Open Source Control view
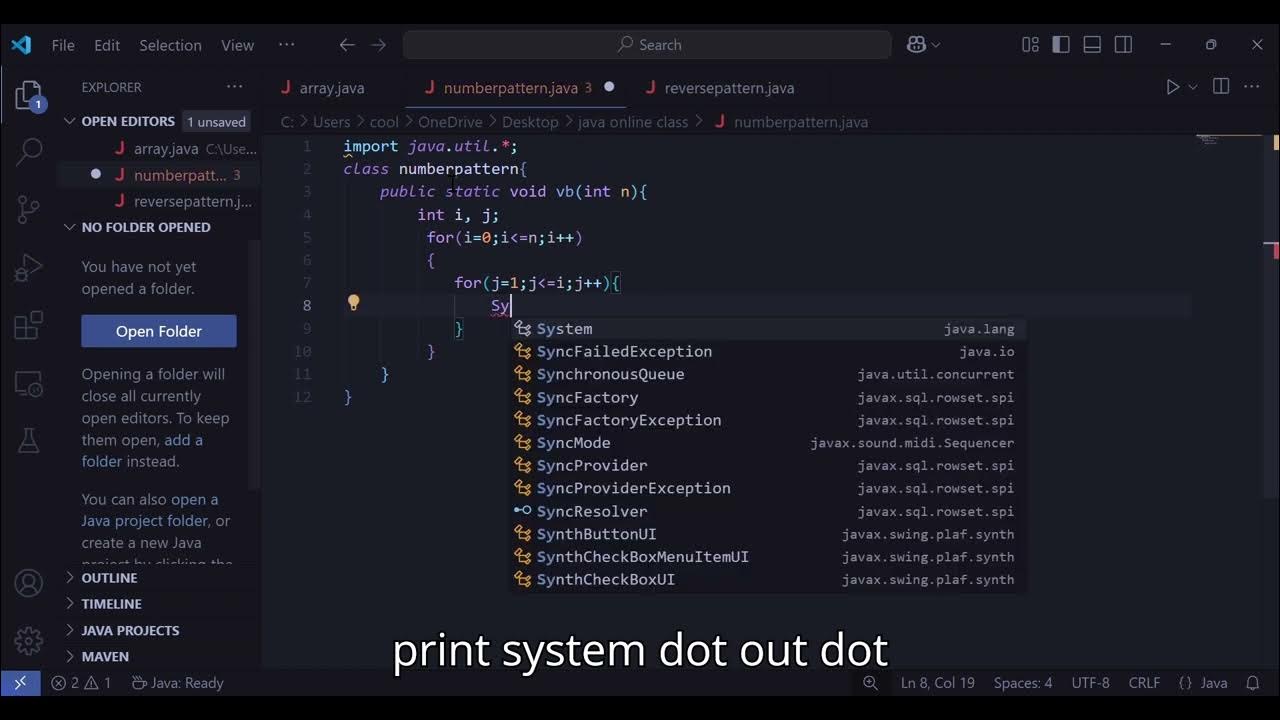Image resolution: width=1280 pixels, height=720 pixels. [x=29, y=210]
